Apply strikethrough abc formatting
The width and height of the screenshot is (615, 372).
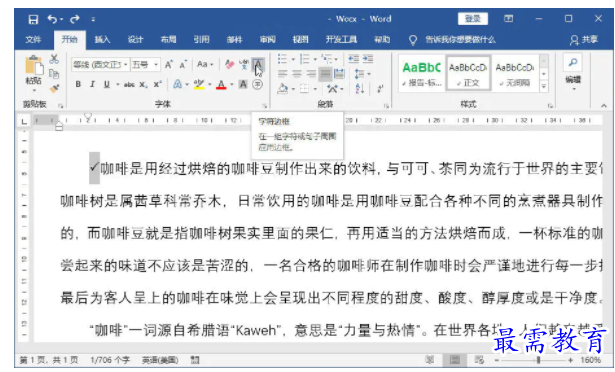129,84
